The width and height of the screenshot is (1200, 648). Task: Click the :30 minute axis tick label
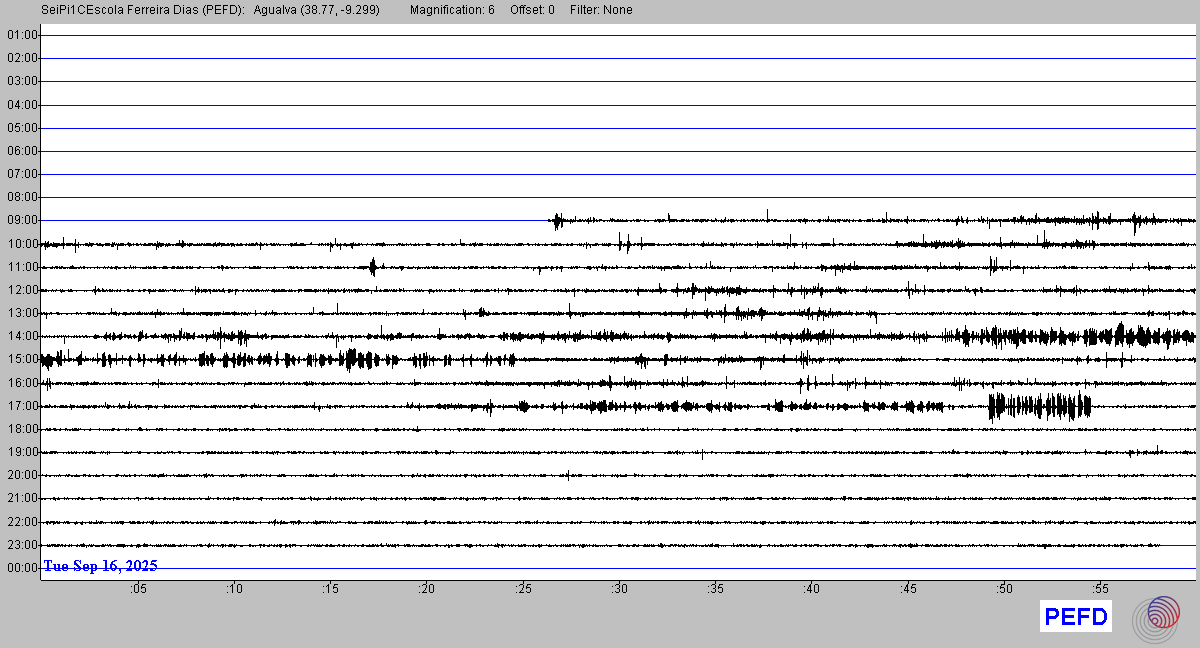coord(619,590)
